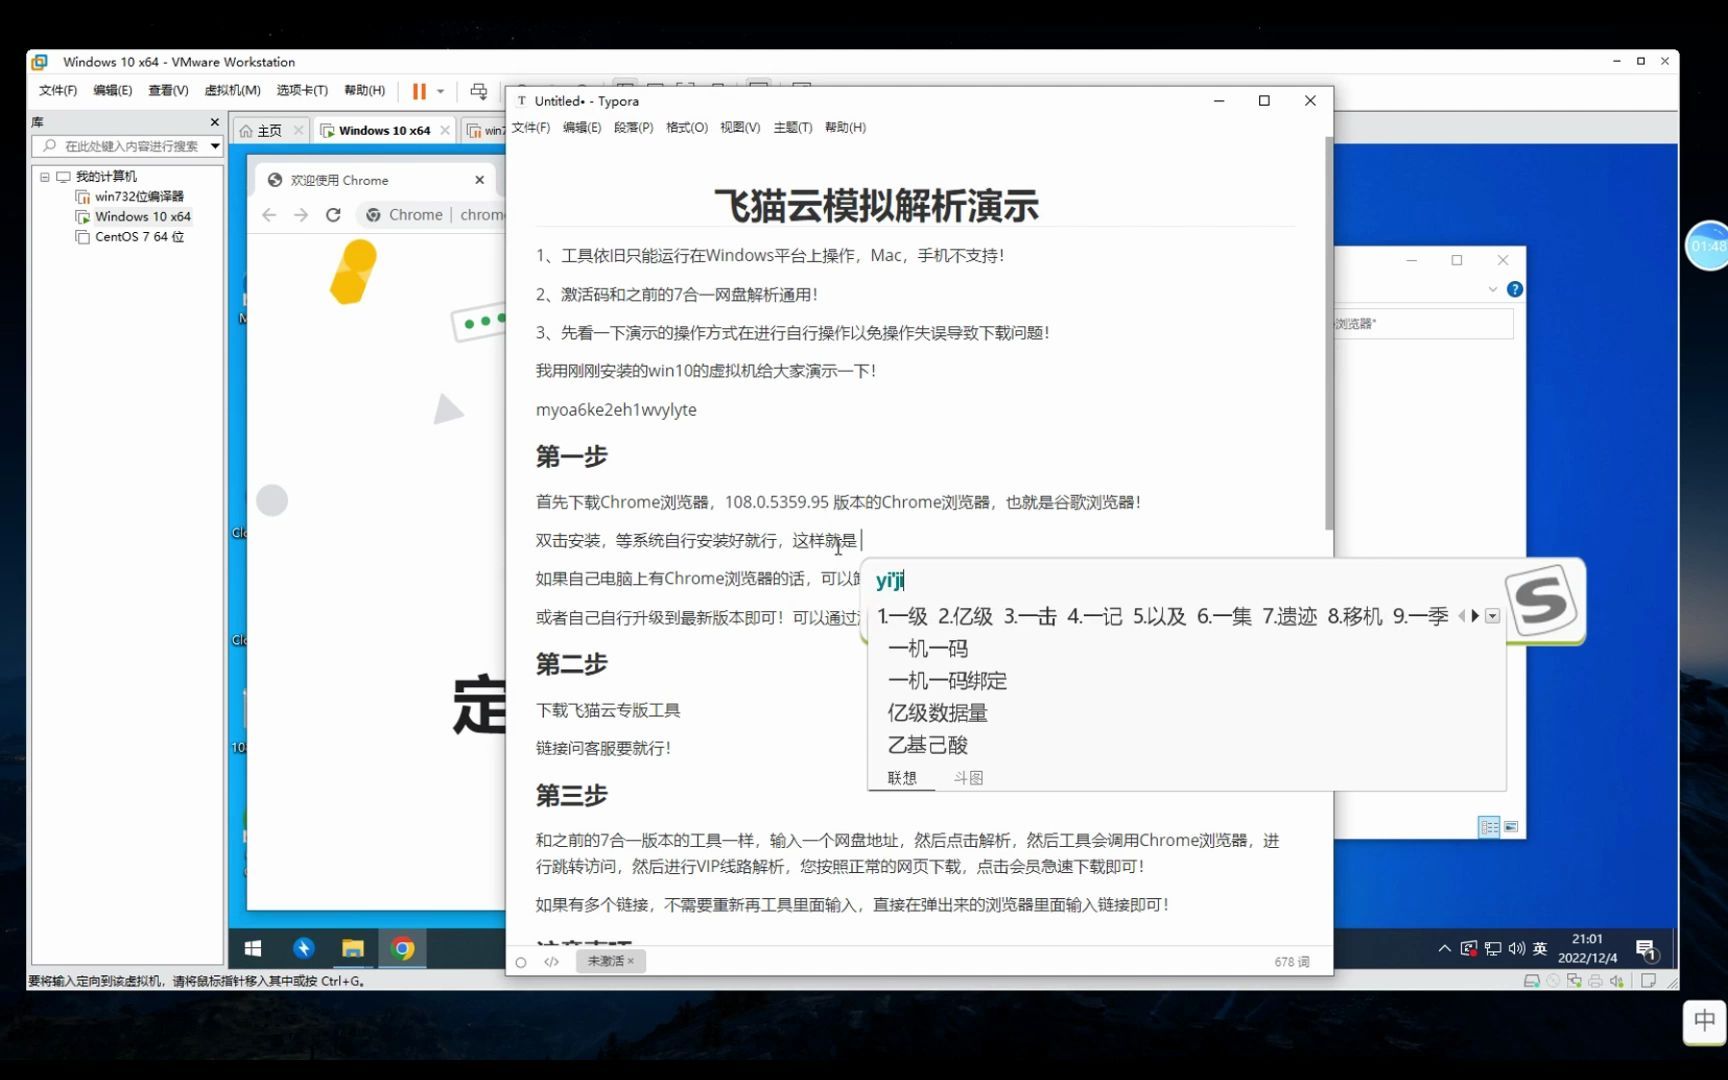Toggle Typora source code mode icon
Screen dimensions: 1728x1080
[x=551, y=962]
